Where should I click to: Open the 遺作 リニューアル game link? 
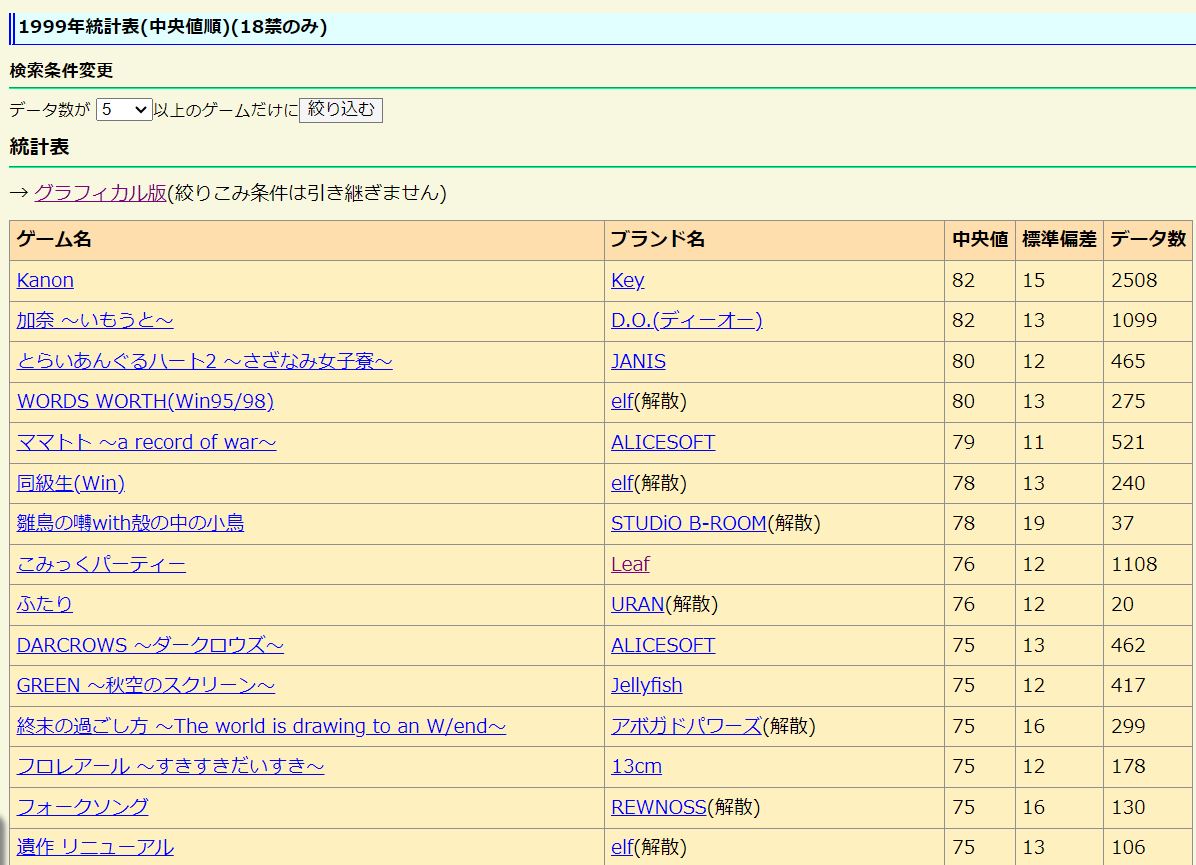(95, 847)
